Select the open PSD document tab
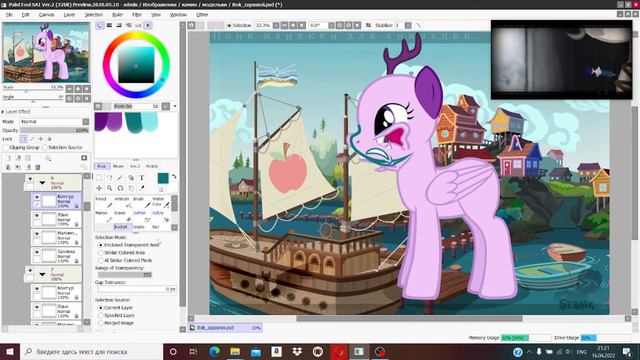The width and height of the screenshot is (640, 360). [224, 328]
